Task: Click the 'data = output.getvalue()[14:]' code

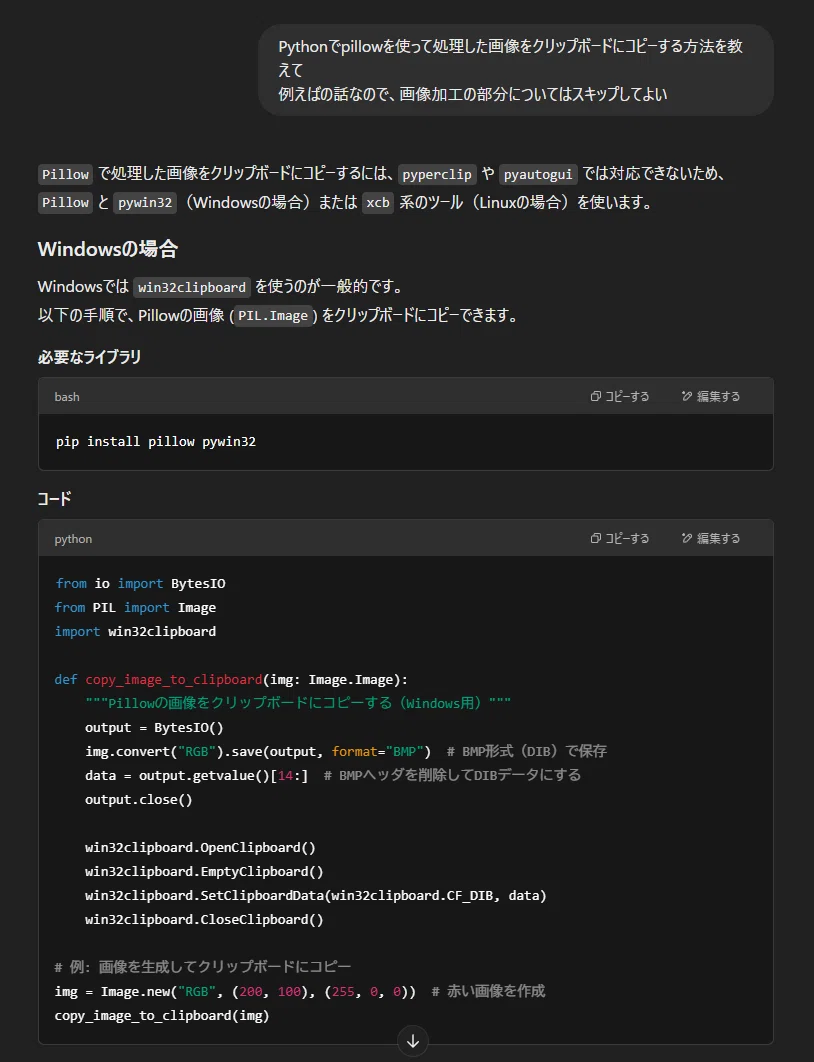Action: click(x=196, y=776)
